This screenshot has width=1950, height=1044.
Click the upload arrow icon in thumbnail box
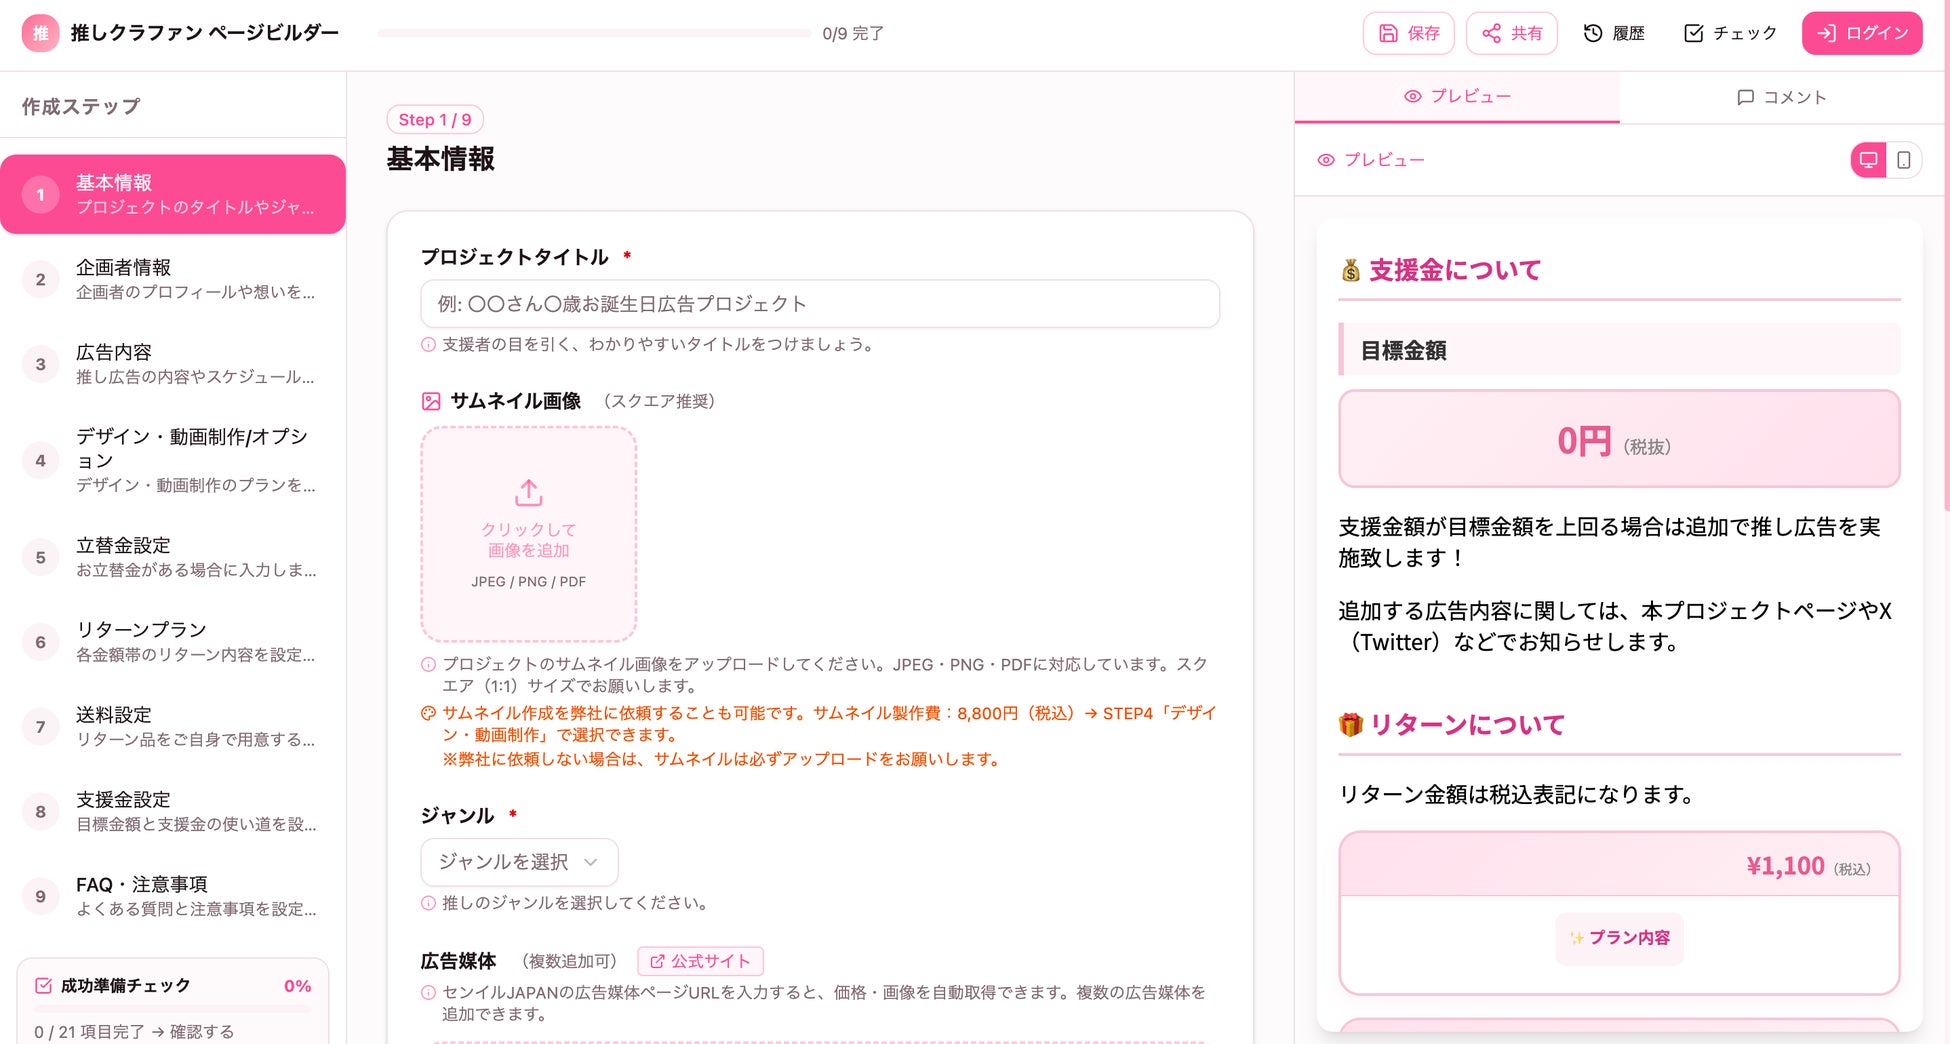(x=528, y=492)
